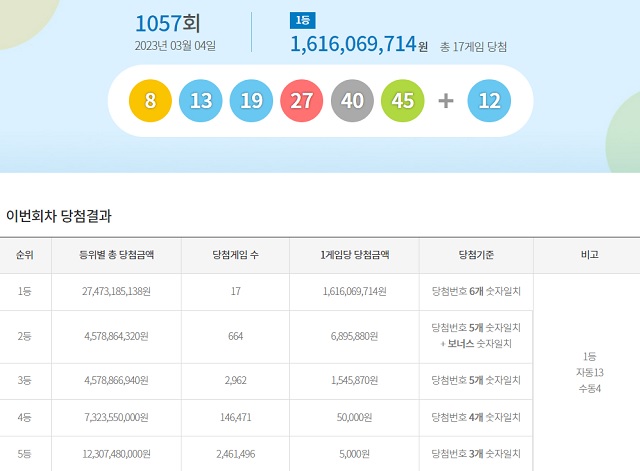Screen dimensions: 640x471
Task: Click total prize 27,473,185,138원 cell
Action: click(116, 291)
